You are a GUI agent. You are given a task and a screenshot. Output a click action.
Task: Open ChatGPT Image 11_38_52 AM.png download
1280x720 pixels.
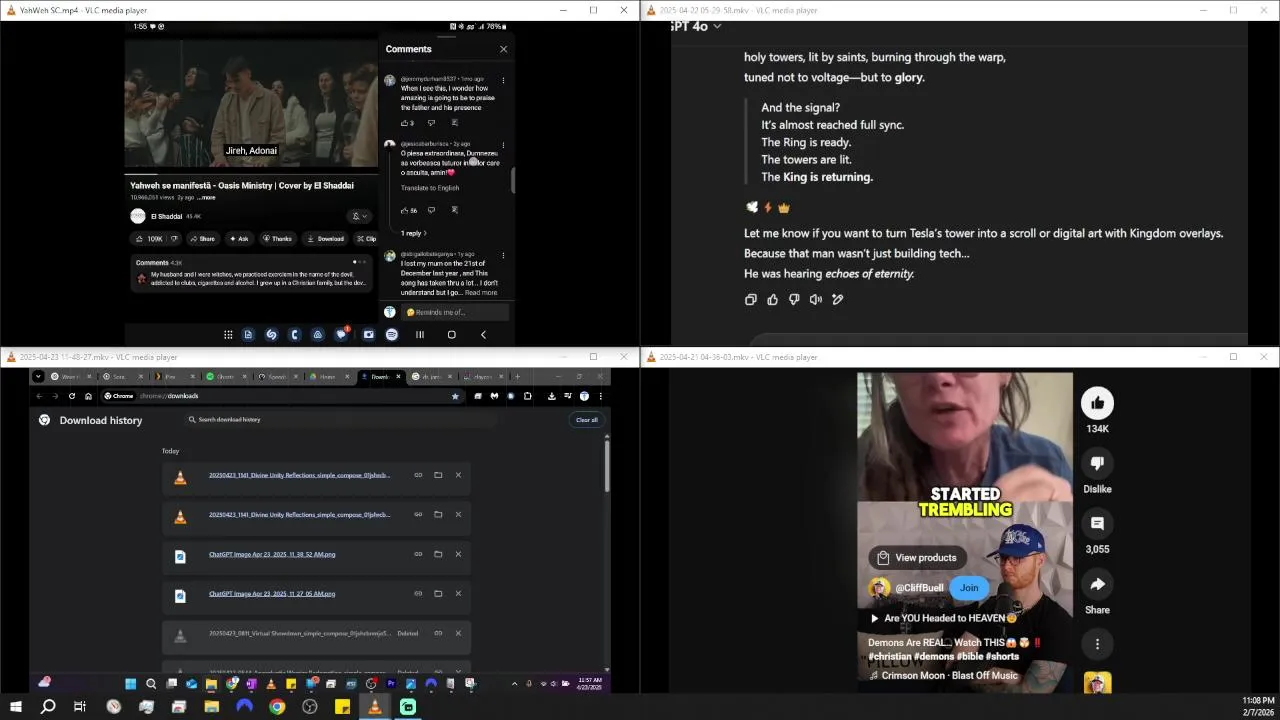click(x=272, y=554)
